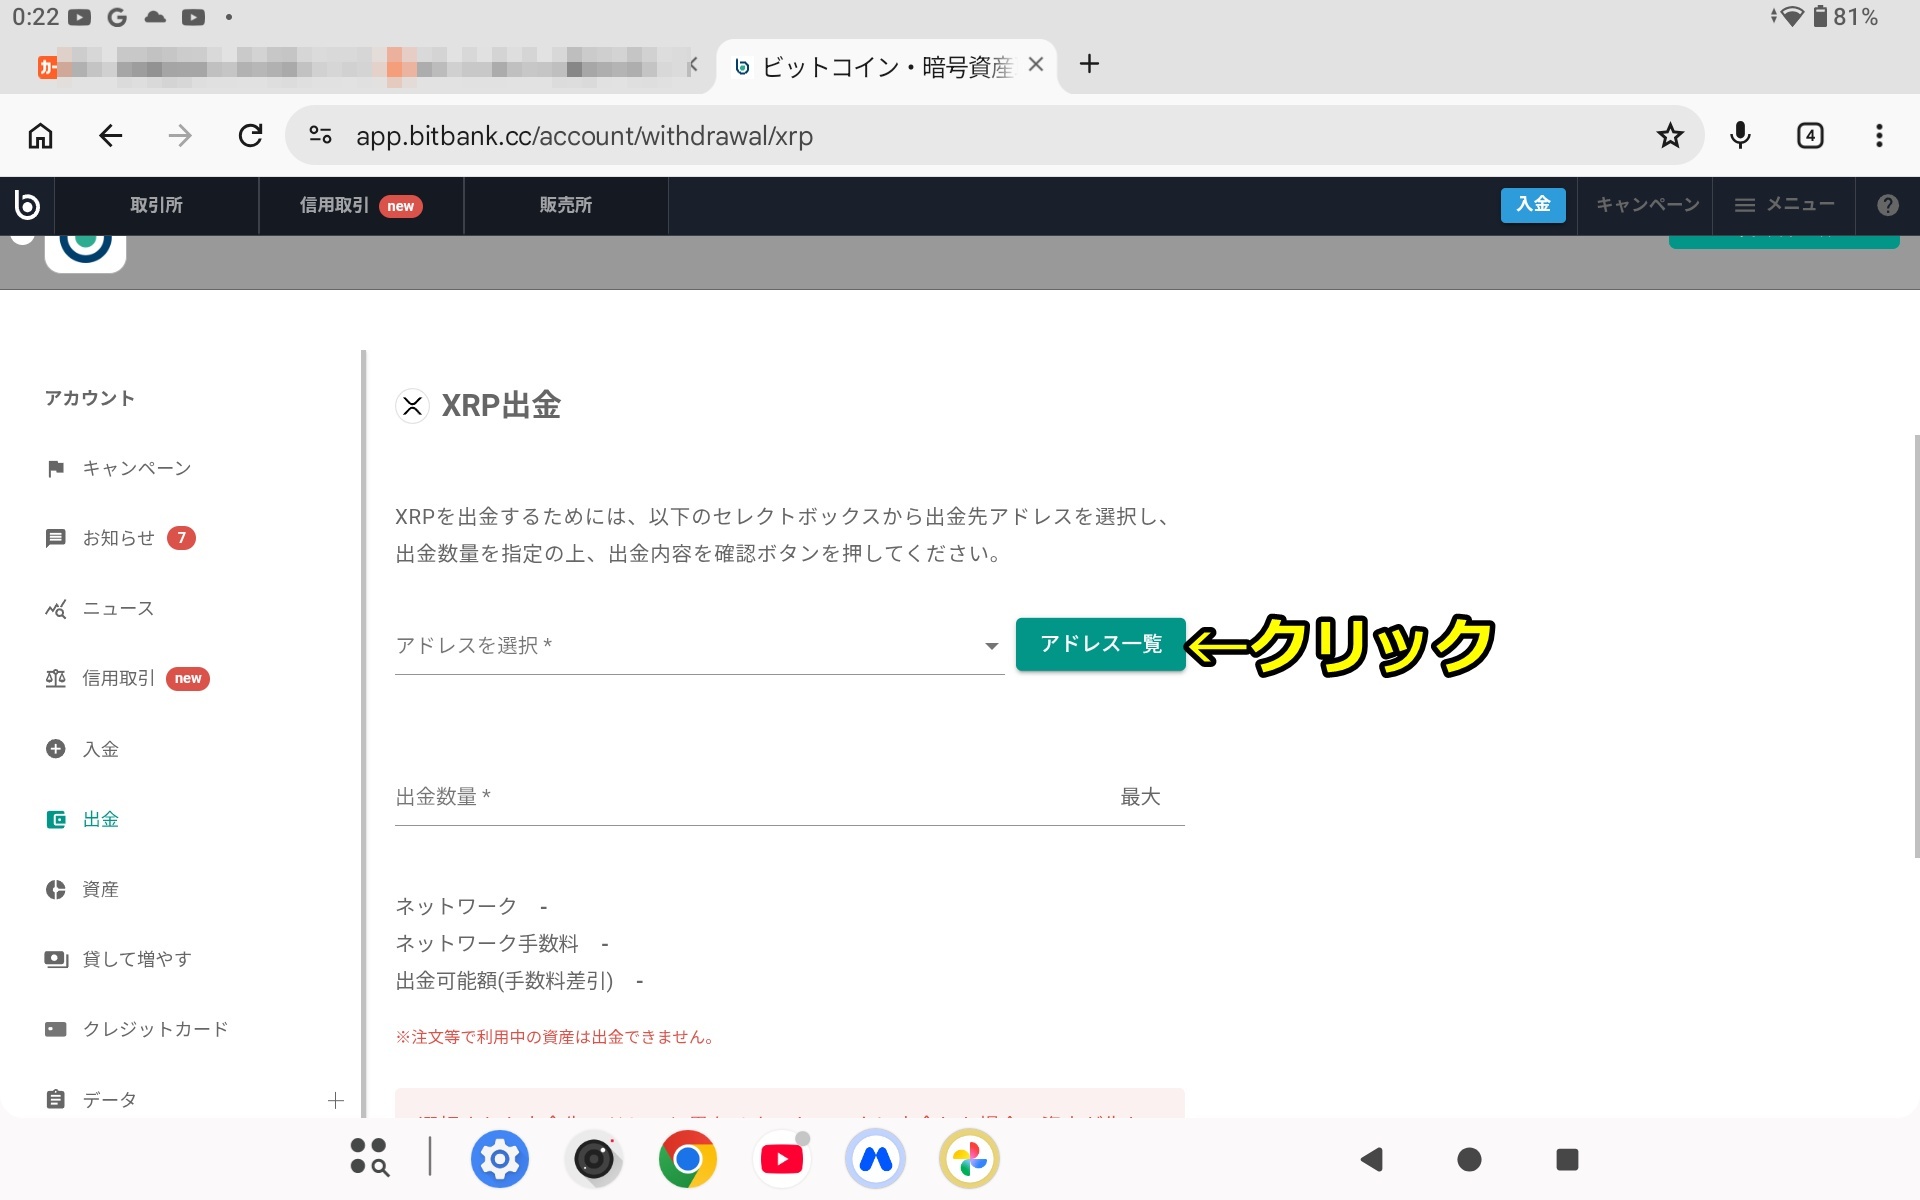Click the blue 入金 button in header
Image resolution: width=1920 pixels, height=1200 pixels.
(1533, 205)
